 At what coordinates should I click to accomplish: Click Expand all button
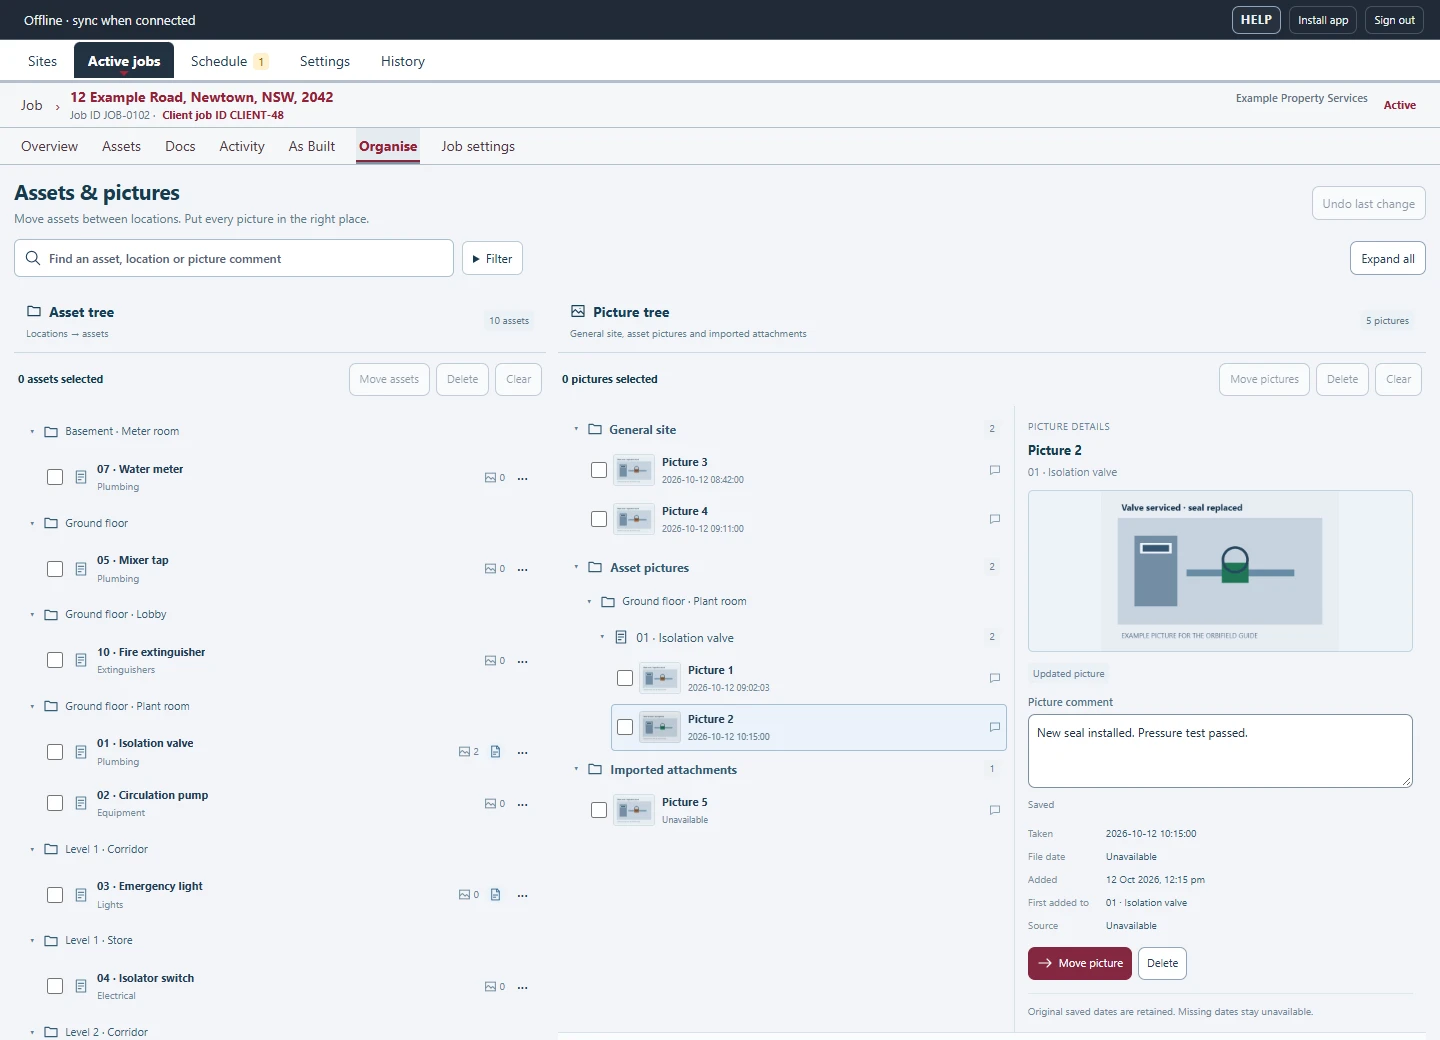(1387, 258)
